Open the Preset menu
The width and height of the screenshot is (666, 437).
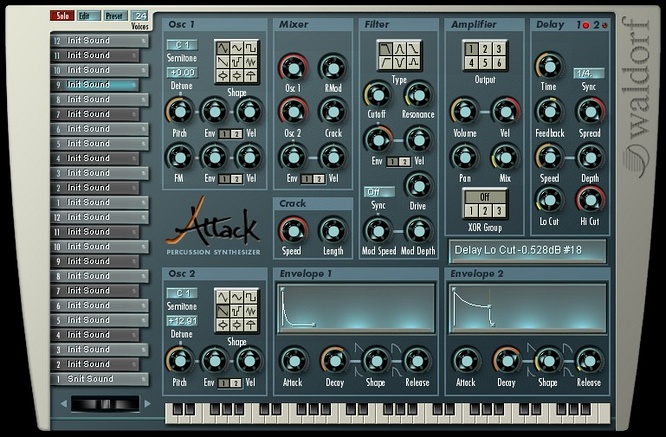click(116, 16)
